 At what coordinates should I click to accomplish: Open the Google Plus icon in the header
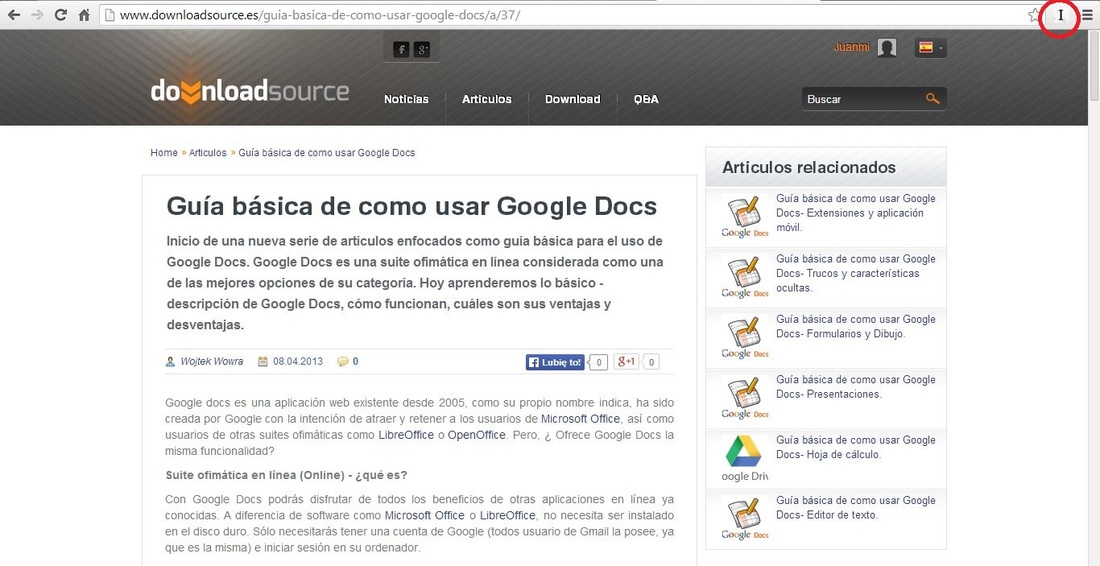pyautogui.click(x=422, y=49)
